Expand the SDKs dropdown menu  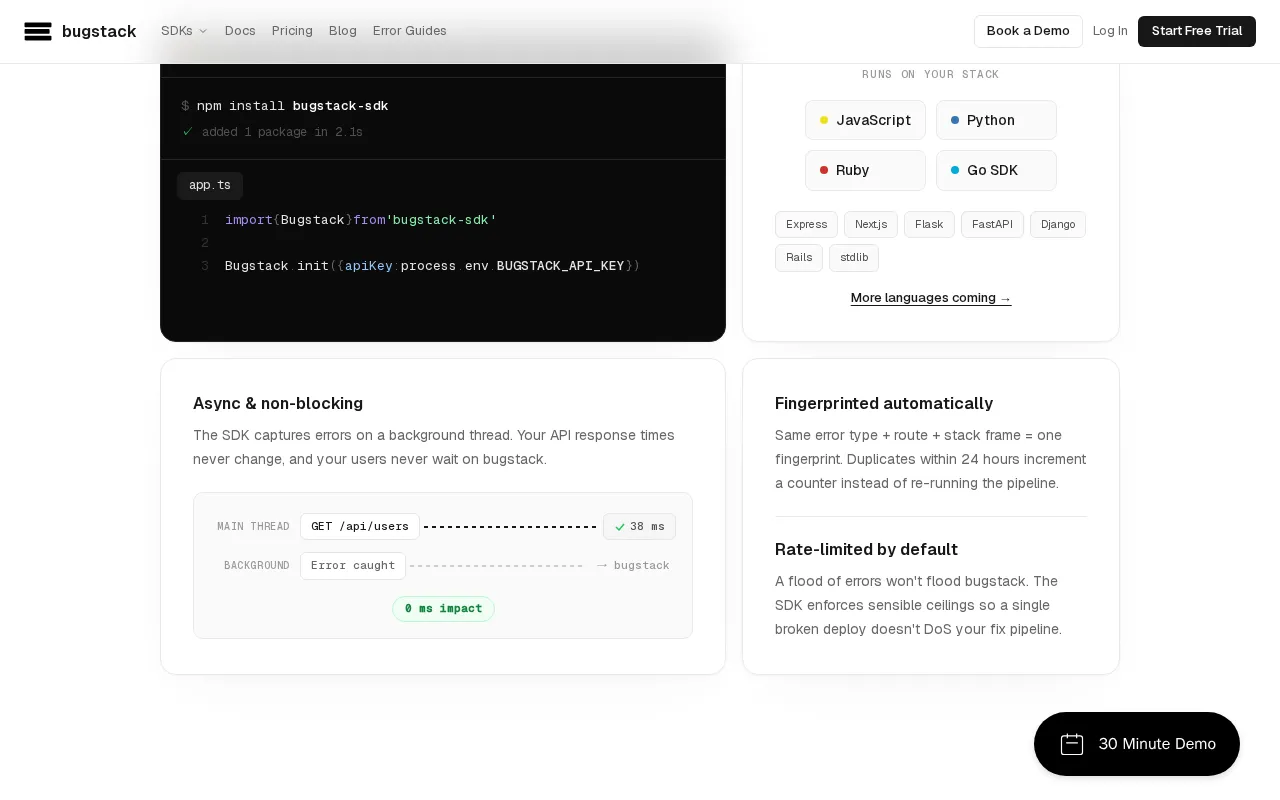pyautogui.click(x=184, y=31)
